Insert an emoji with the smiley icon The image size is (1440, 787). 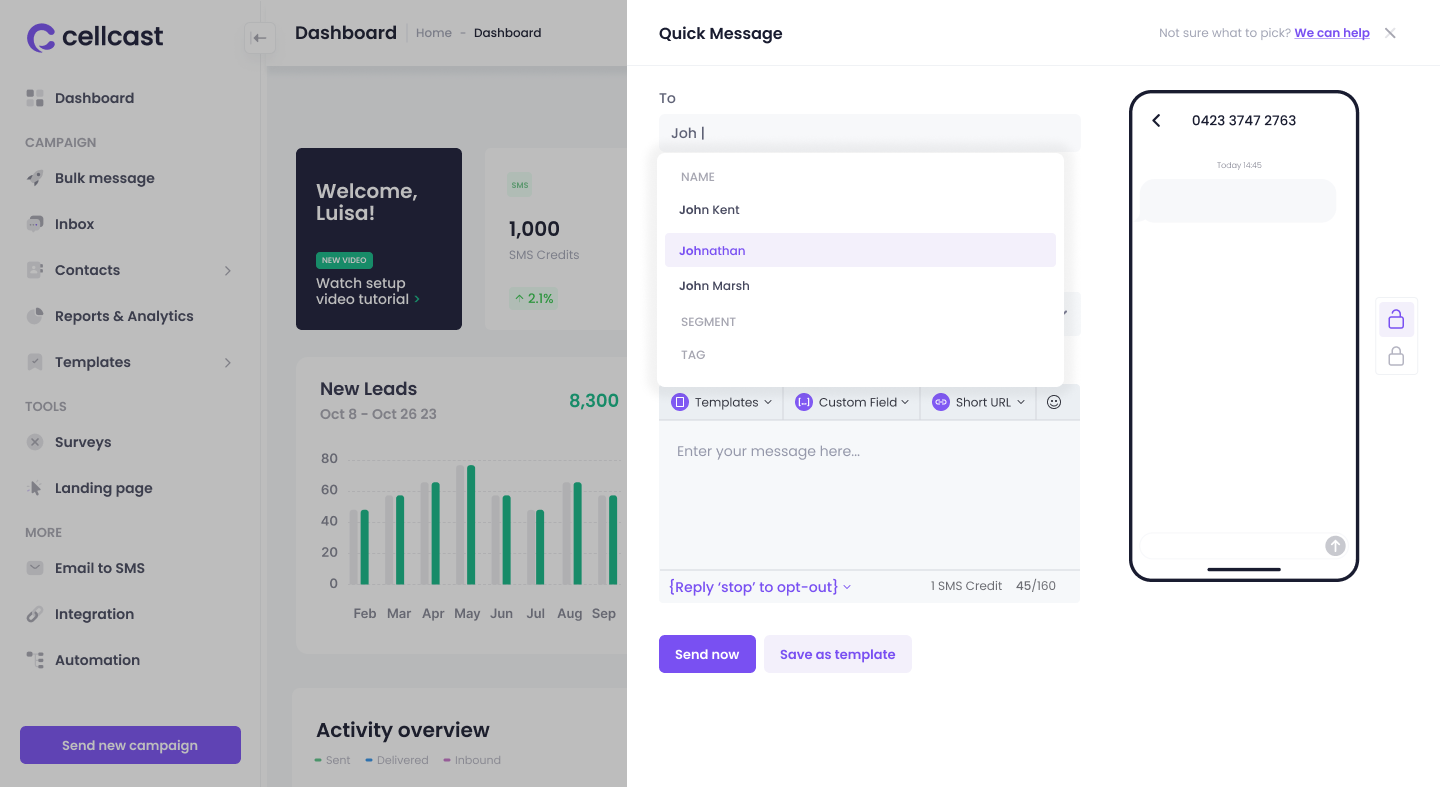pyautogui.click(x=1054, y=401)
